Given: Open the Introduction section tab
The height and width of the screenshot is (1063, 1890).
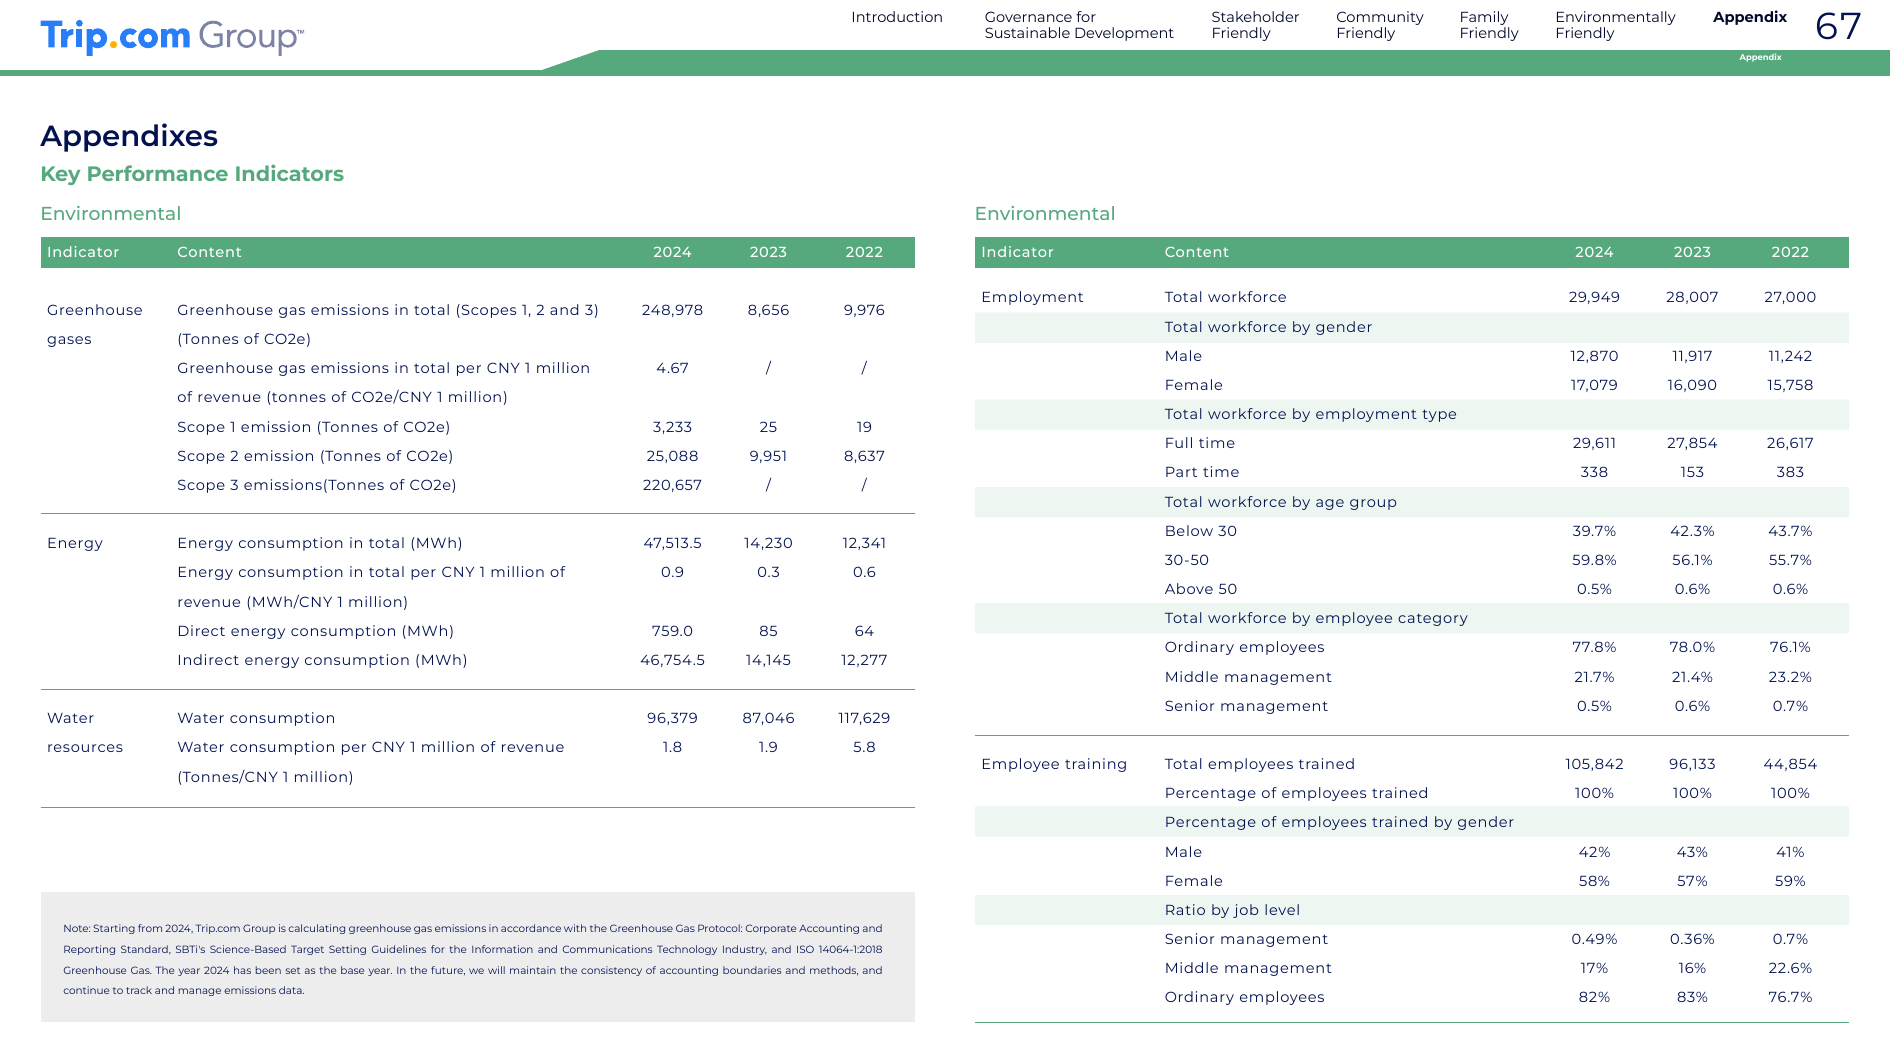Looking at the screenshot, I should pos(897,17).
